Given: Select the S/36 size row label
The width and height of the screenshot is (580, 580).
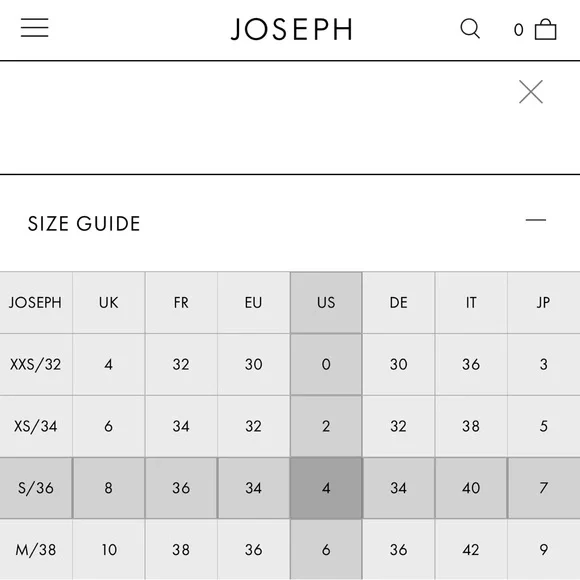Looking at the screenshot, I should pyautogui.click(x=36, y=488).
